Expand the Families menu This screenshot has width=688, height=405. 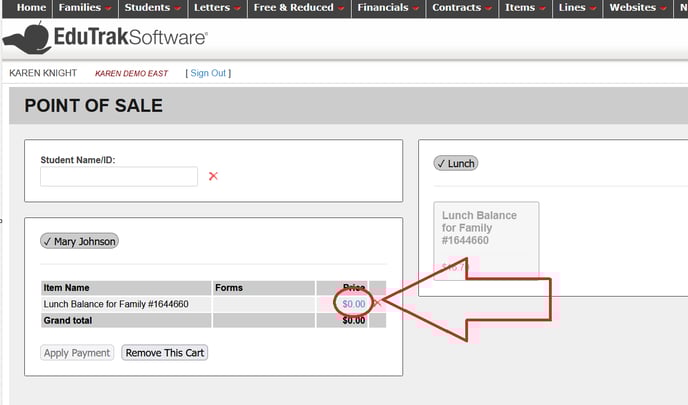pos(85,8)
